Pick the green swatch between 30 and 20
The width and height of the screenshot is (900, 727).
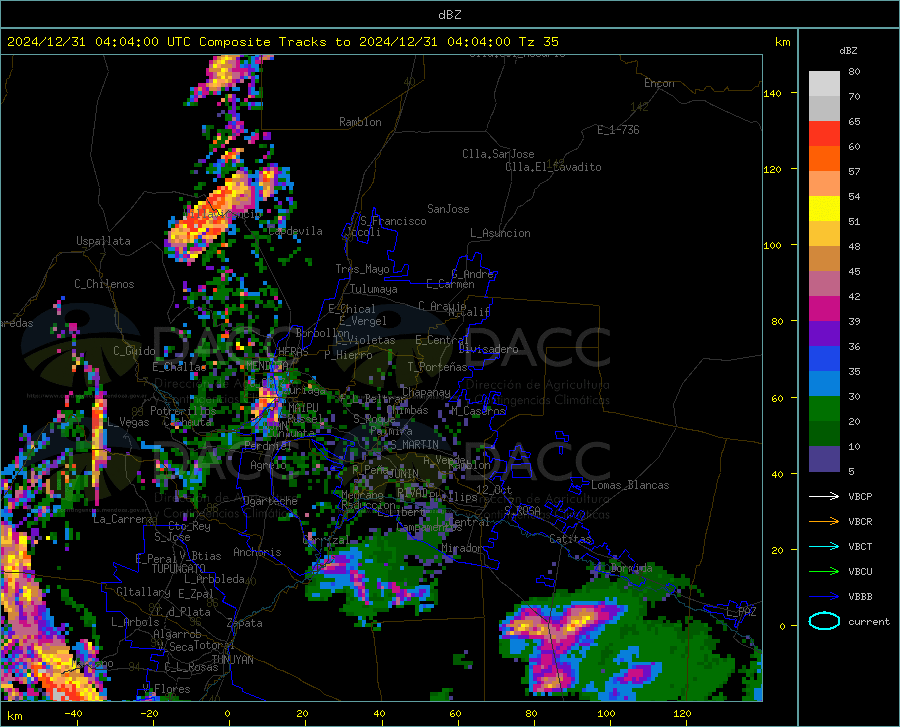824,409
